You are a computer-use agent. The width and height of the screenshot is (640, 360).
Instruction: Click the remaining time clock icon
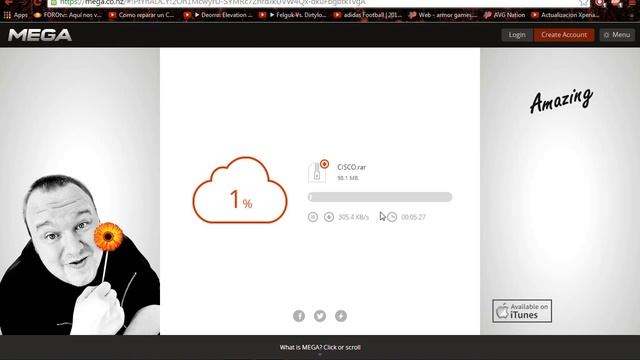[x=392, y=217]
